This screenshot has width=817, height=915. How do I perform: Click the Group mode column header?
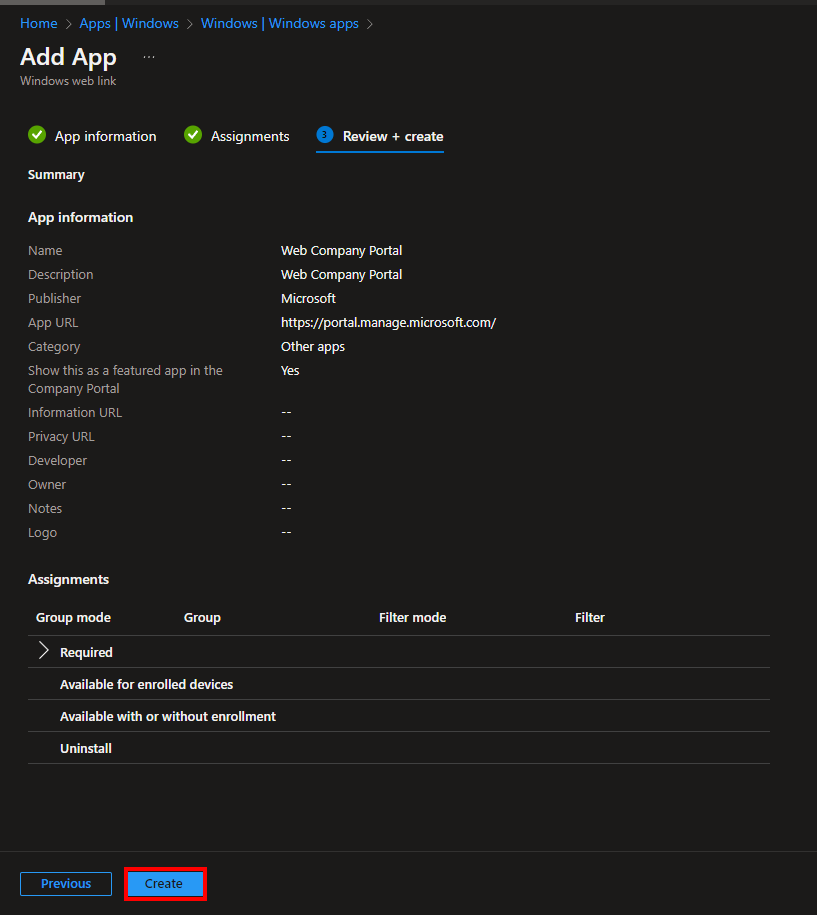(73, 617)
